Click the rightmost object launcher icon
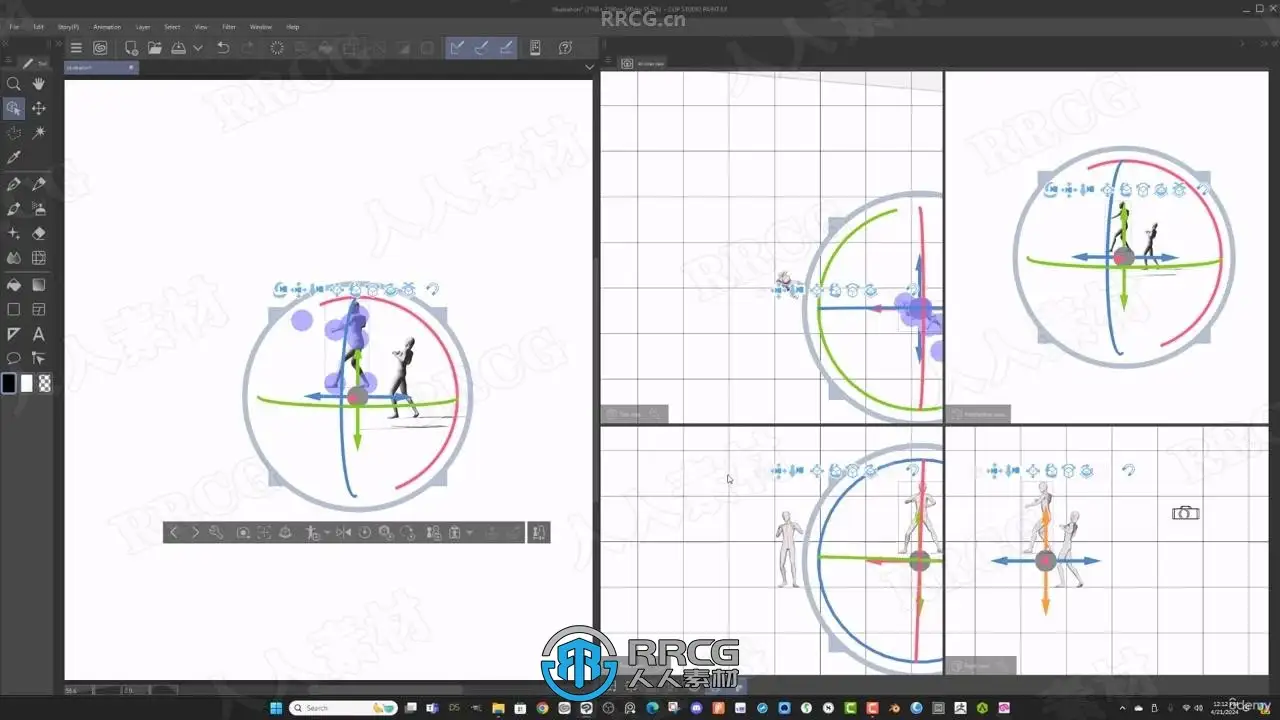1280x720 pixels. pyautogui.click(x=539, y=533)
